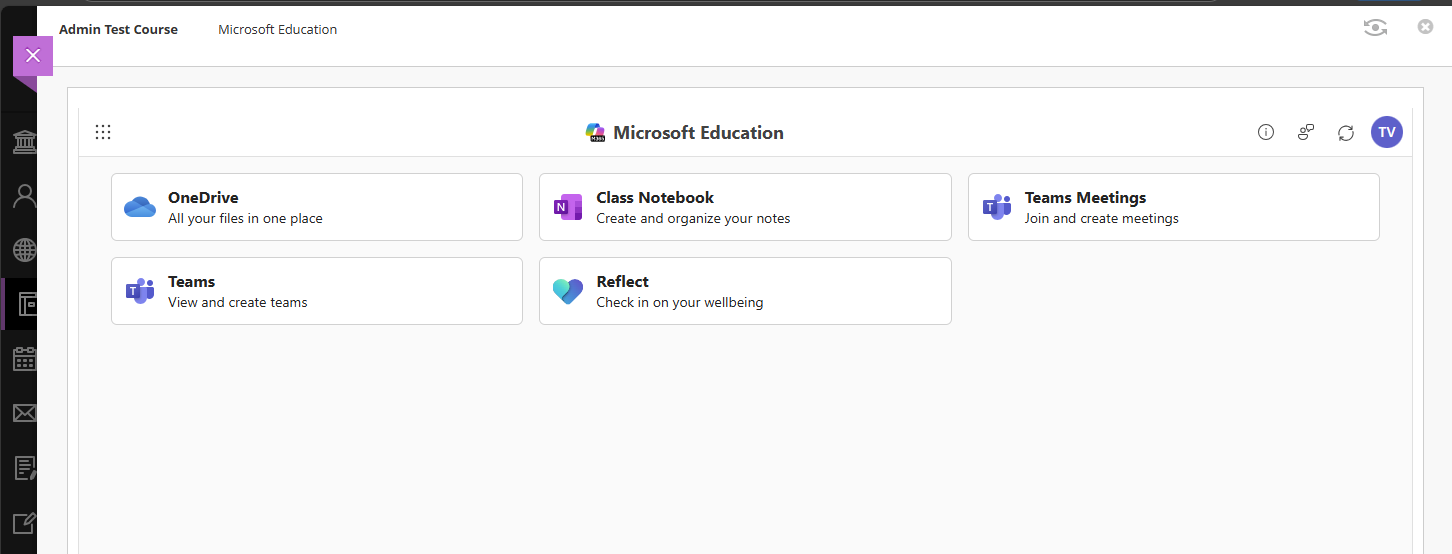Open the app launcher grid icon

click(x=103, y=132)
